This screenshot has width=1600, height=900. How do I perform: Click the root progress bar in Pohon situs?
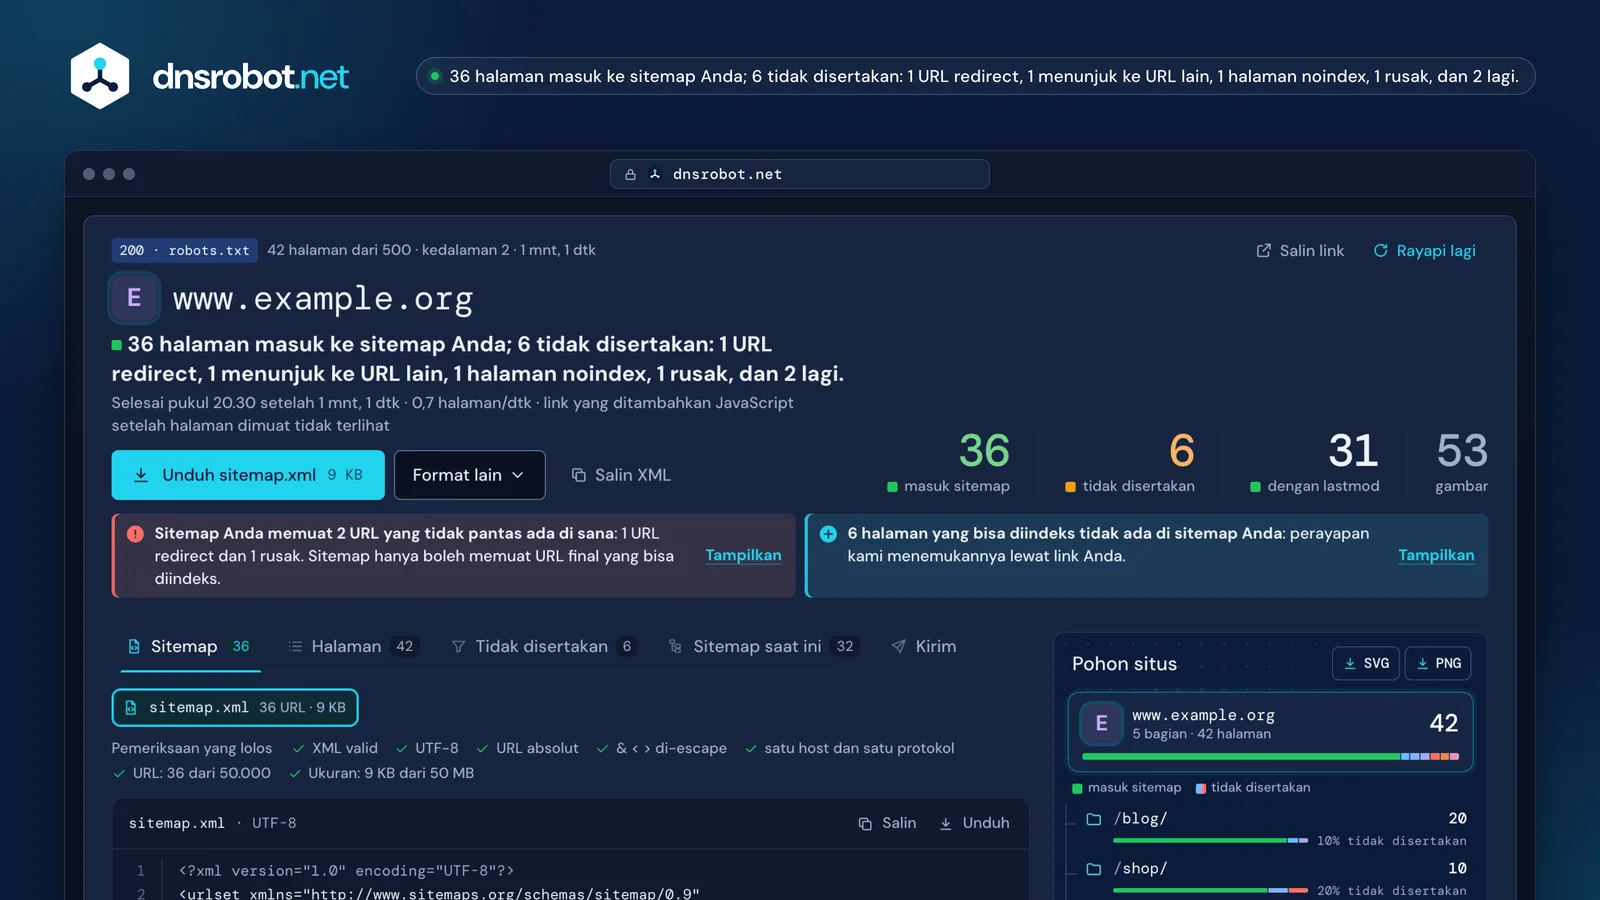point(1270,757)
